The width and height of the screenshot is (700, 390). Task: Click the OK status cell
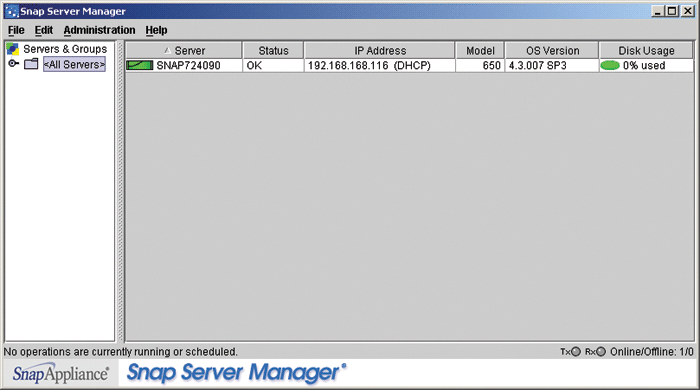click(x=273, y=66)
